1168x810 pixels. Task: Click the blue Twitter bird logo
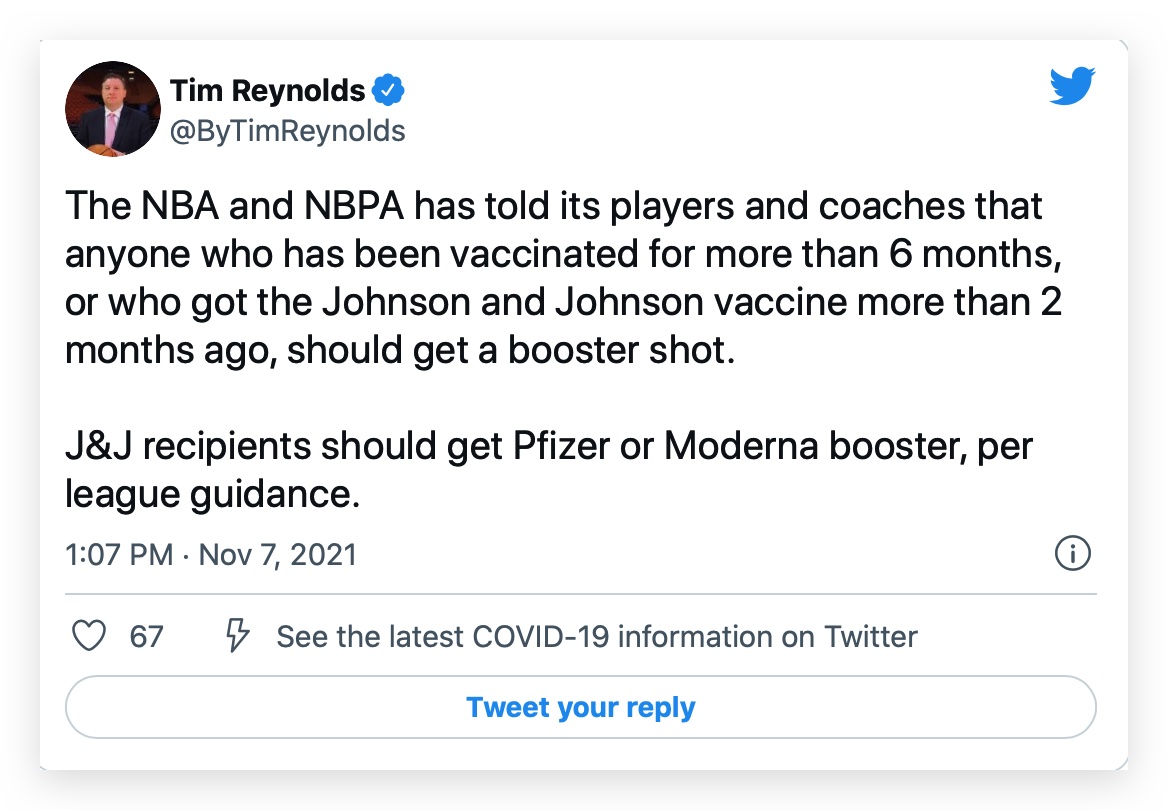[1072, 86]
